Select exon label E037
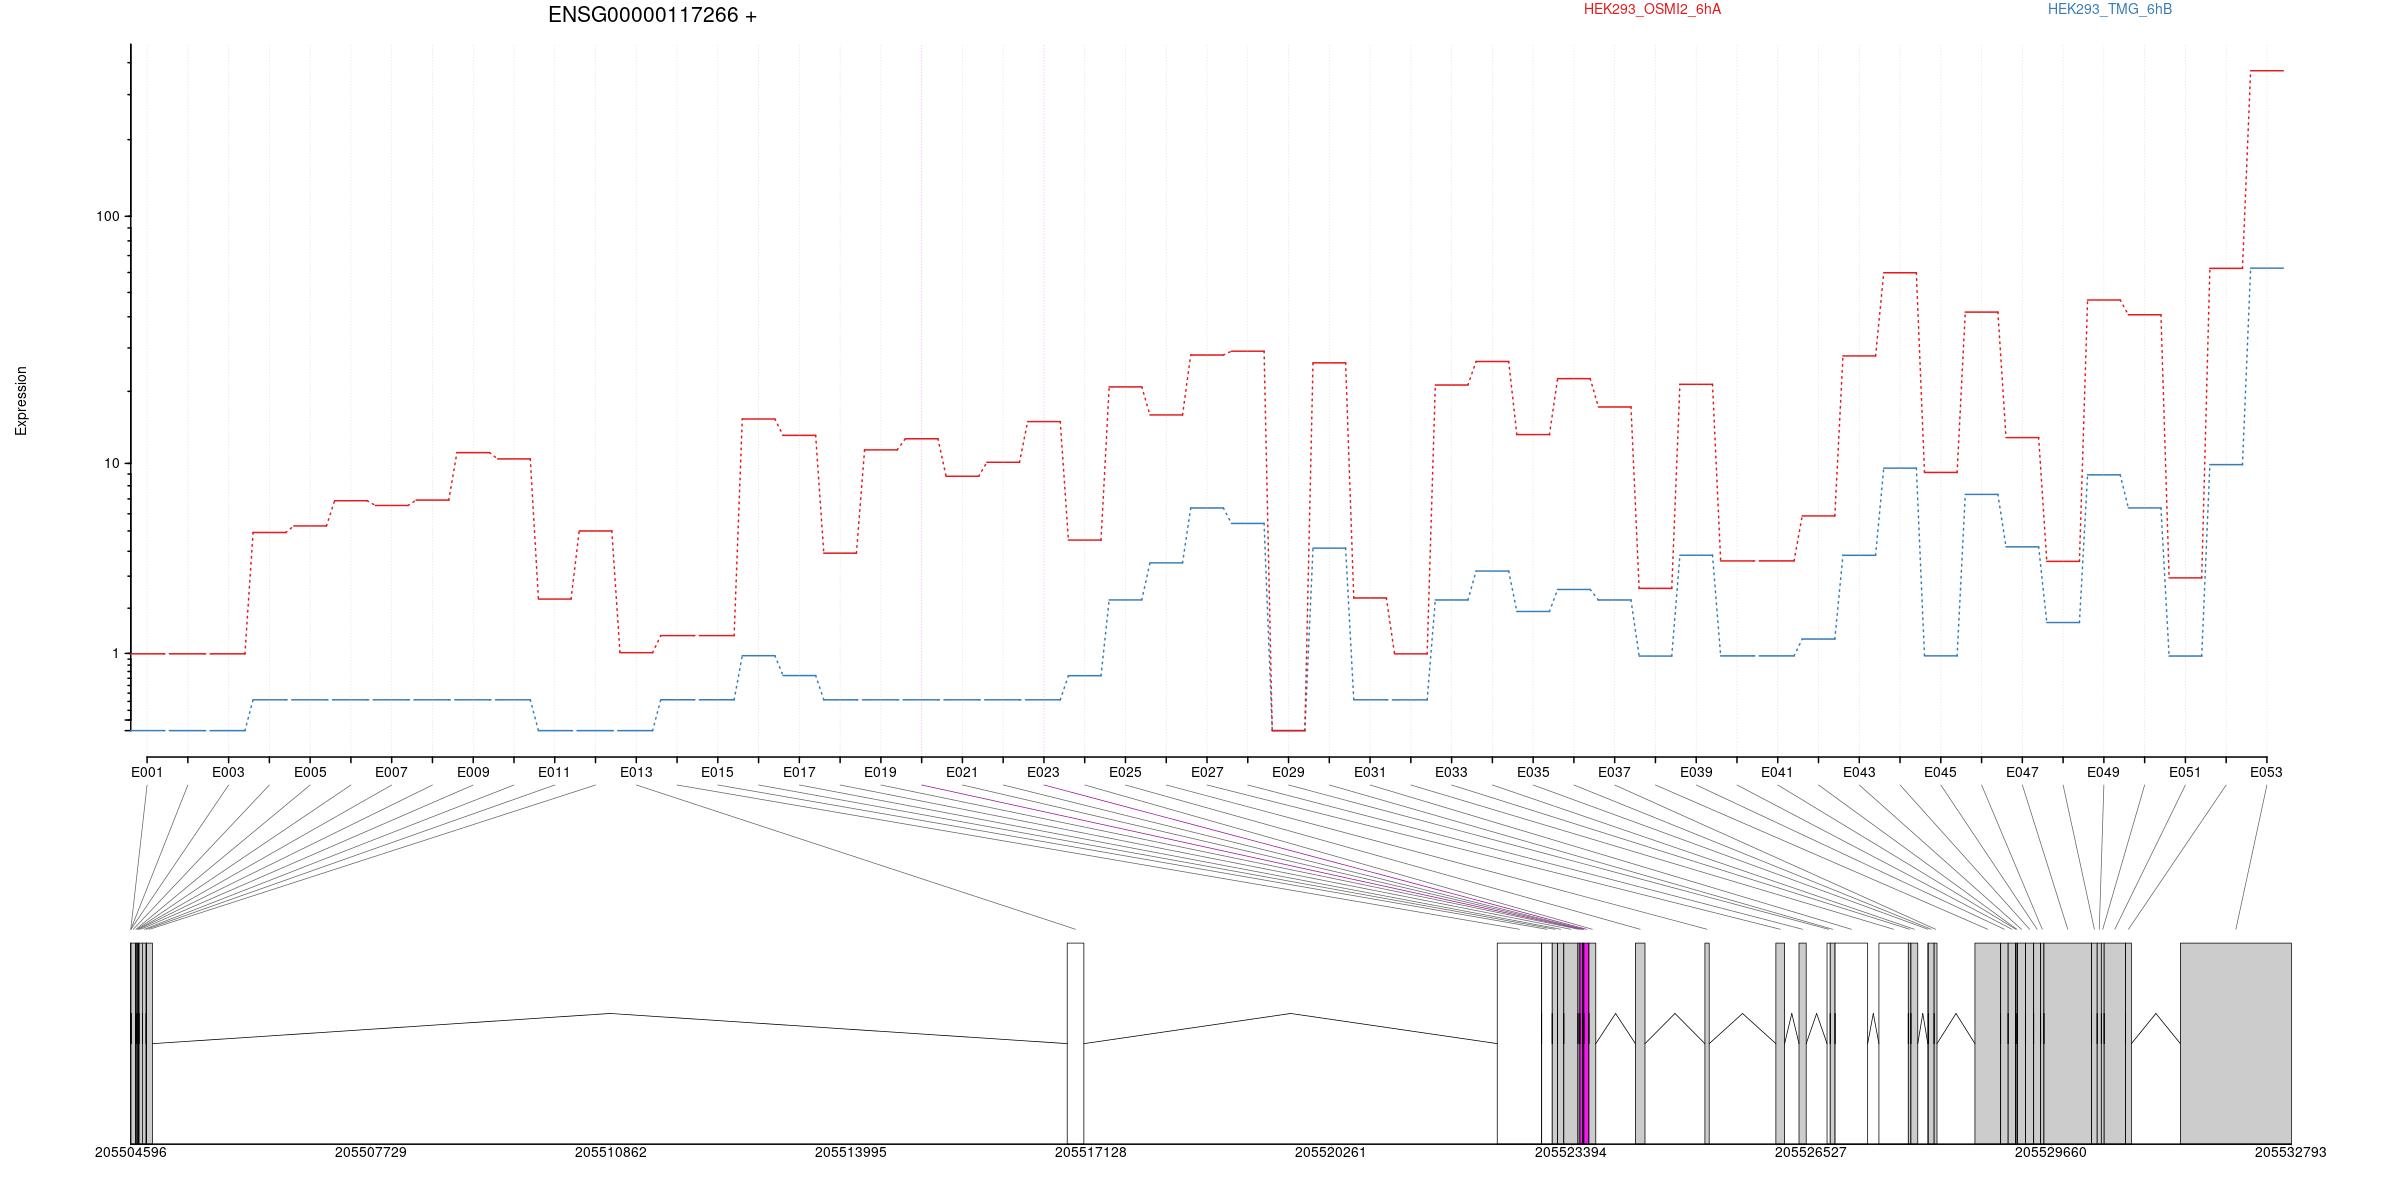The image size is (2400, 1200). pos(1614,772)
